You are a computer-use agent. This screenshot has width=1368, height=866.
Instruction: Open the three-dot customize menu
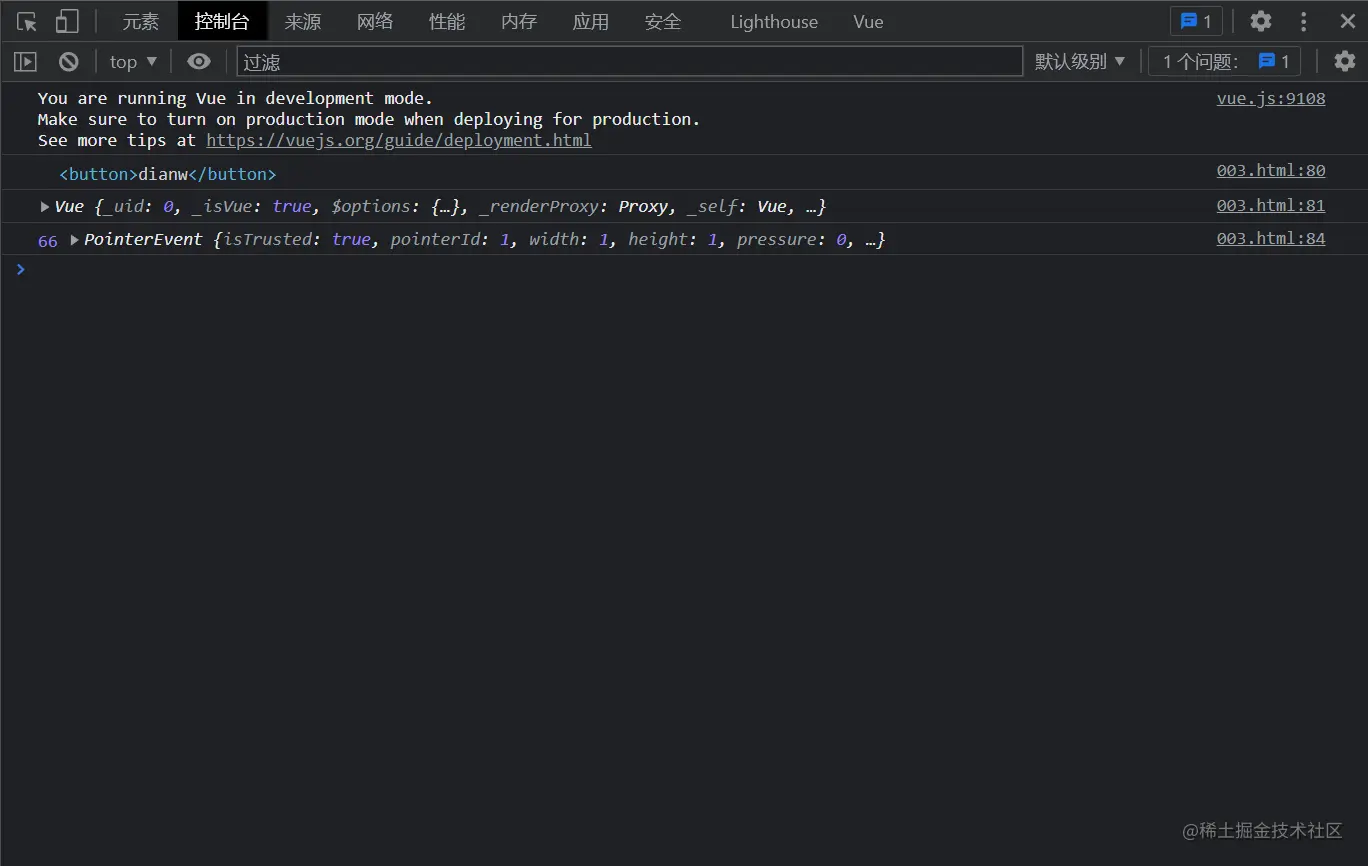coord(1303,21)
